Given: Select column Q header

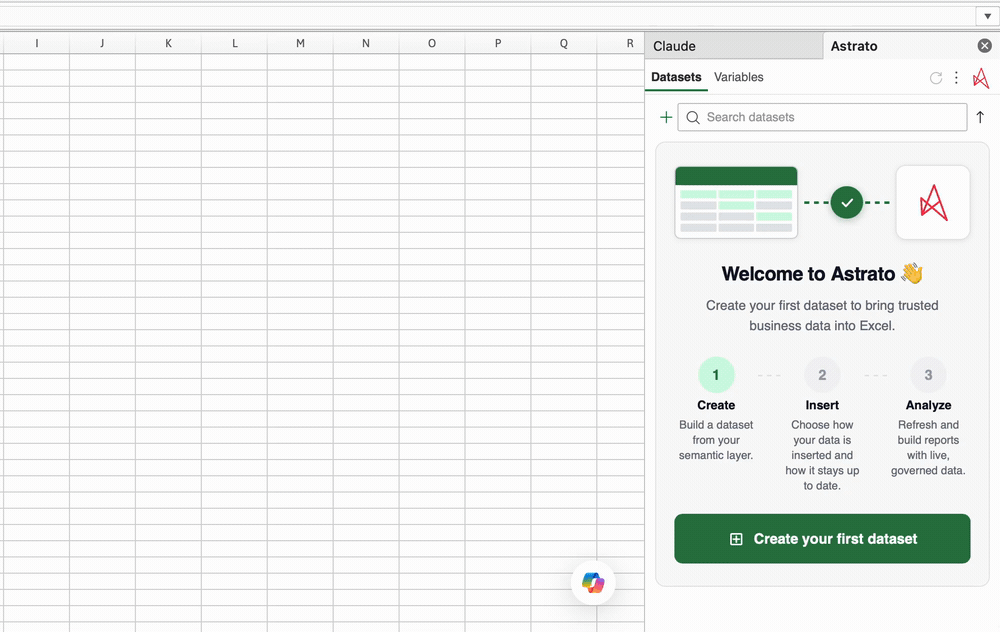Looking at the screenshot, I should [x=564, y=43].
